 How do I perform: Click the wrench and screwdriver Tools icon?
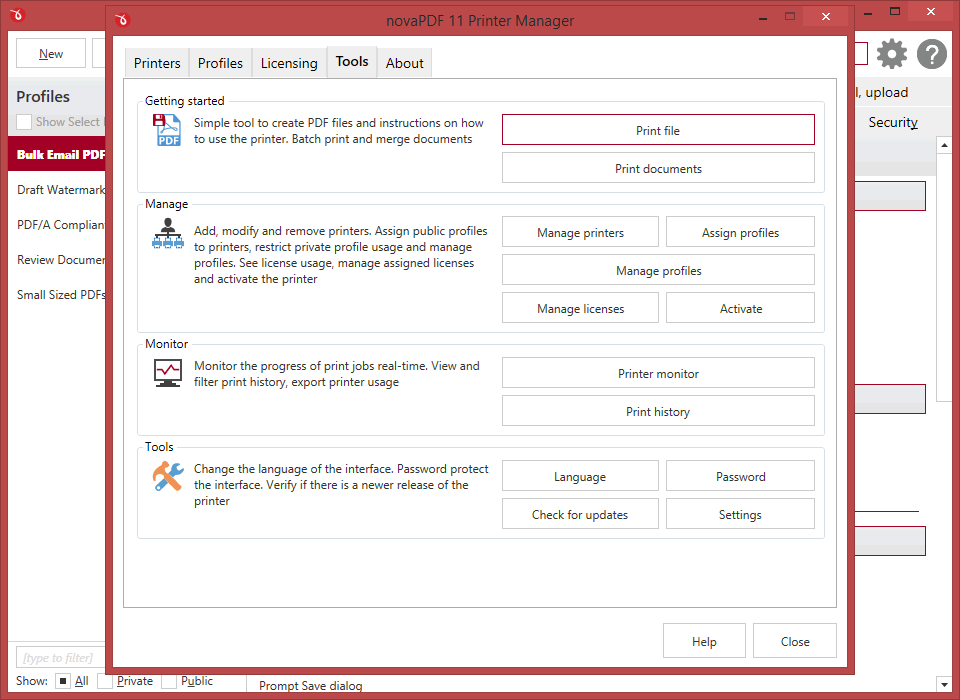[167, 476]
